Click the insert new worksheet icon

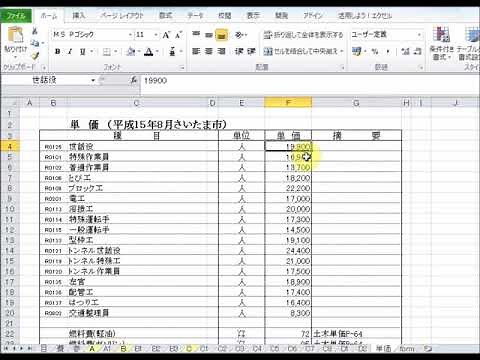[x=428, y=349]
